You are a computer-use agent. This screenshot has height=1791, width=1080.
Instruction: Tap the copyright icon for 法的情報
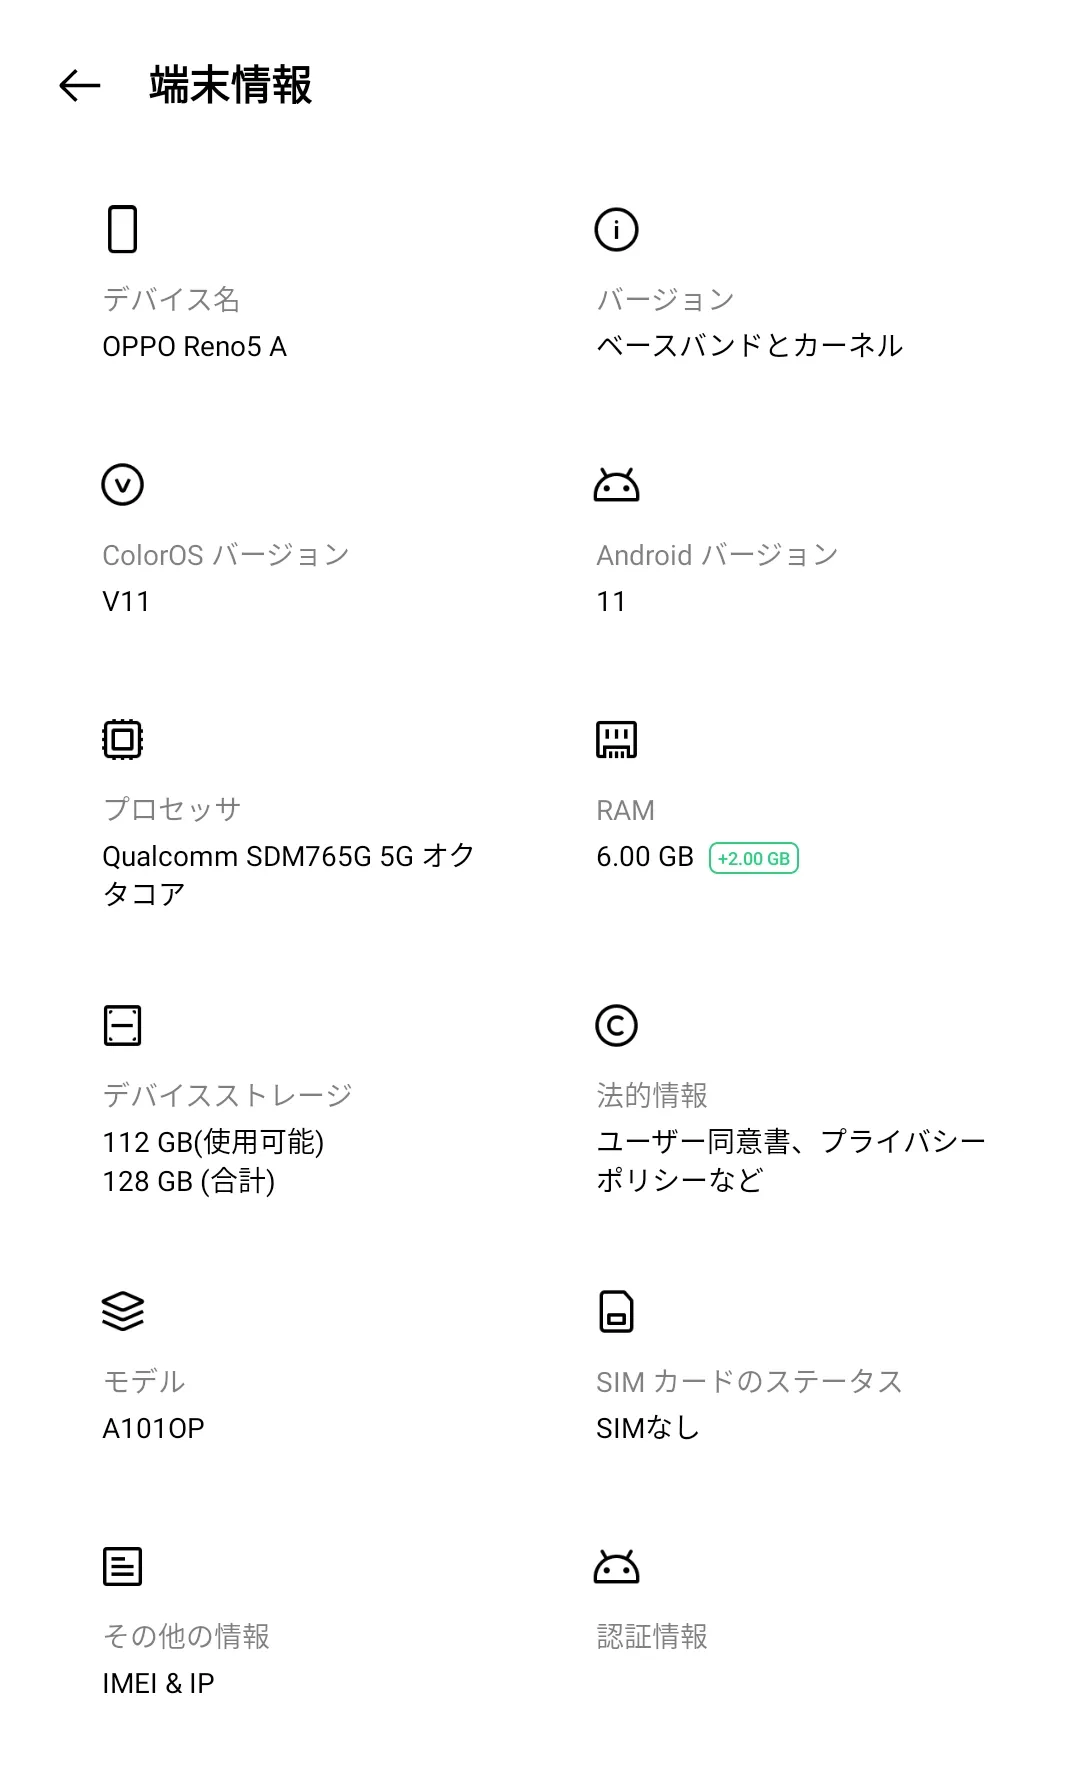[x=616, y=1026]
